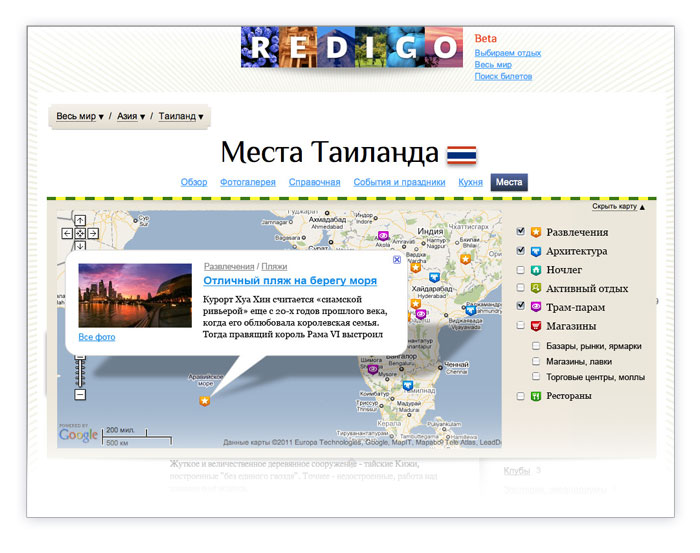700x553 pixels.
Task: Open the Таиланд breadcrumb dropdown
Action: pyautogui.click(x=181, y=117)
